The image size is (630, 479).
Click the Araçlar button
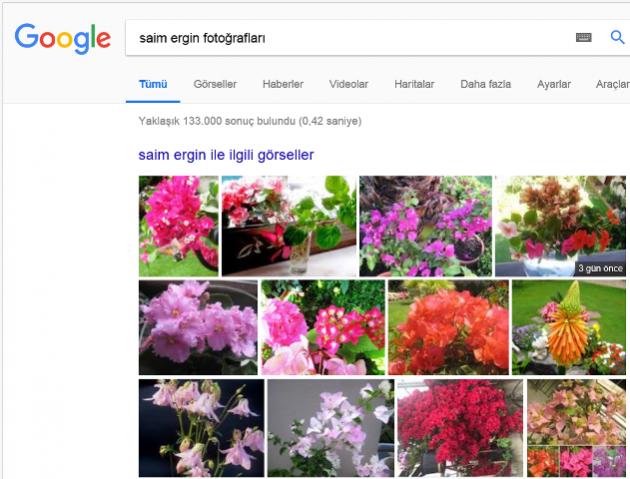[612, 84]
